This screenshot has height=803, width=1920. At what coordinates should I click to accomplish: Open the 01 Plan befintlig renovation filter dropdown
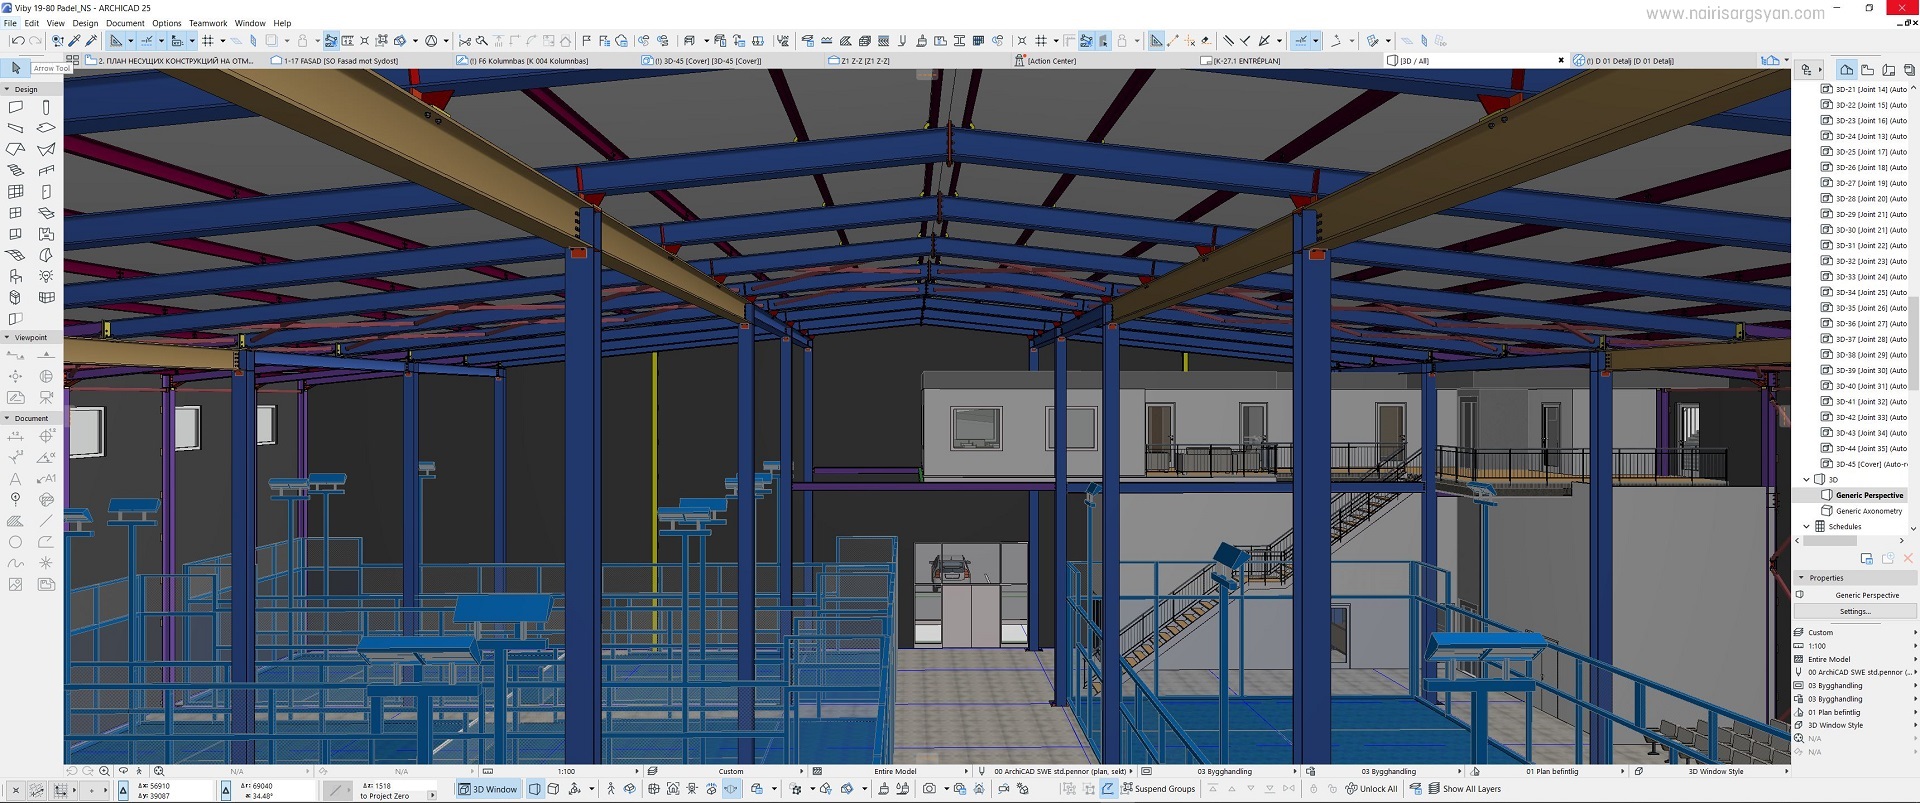[1548, 771]
